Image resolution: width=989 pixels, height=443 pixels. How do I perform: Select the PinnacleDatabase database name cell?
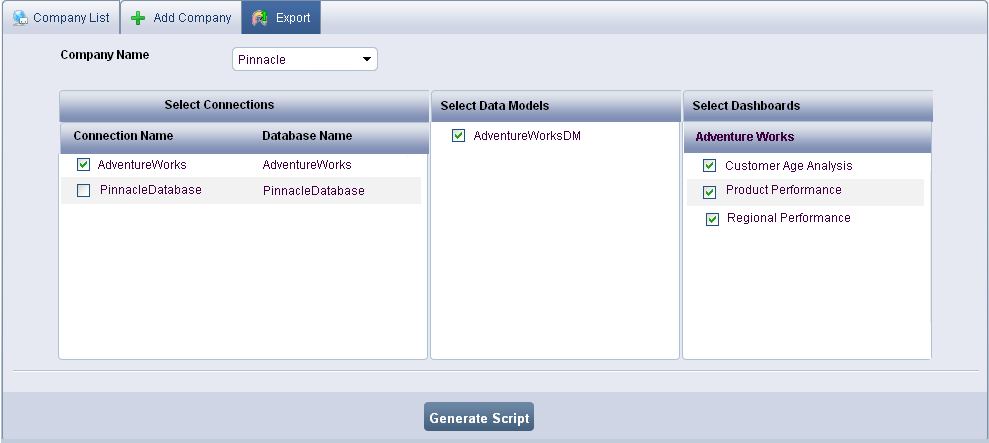click(313, 191)
